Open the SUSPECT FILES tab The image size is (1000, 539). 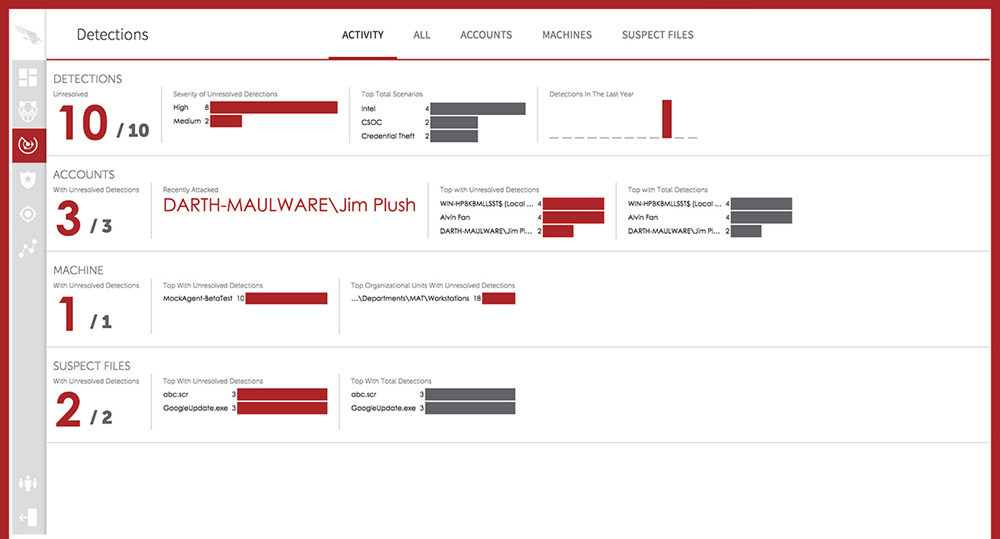[x=658, y=35]
